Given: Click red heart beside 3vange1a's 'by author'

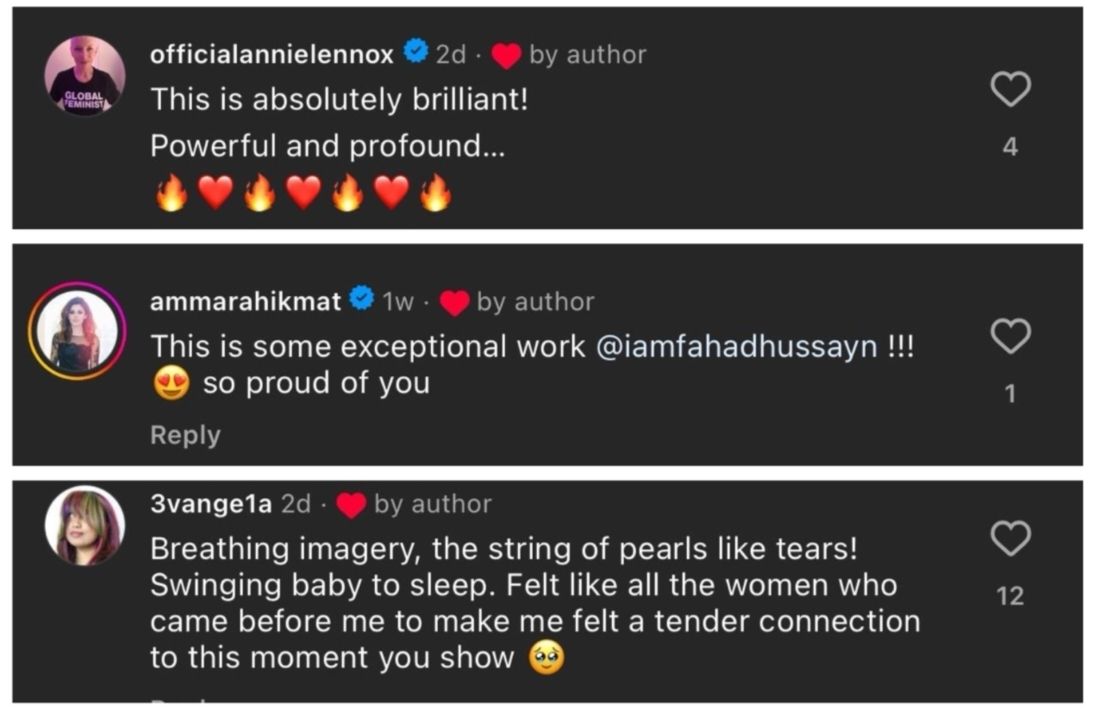Looking at the screenshot, I should [x=352, y=506].
